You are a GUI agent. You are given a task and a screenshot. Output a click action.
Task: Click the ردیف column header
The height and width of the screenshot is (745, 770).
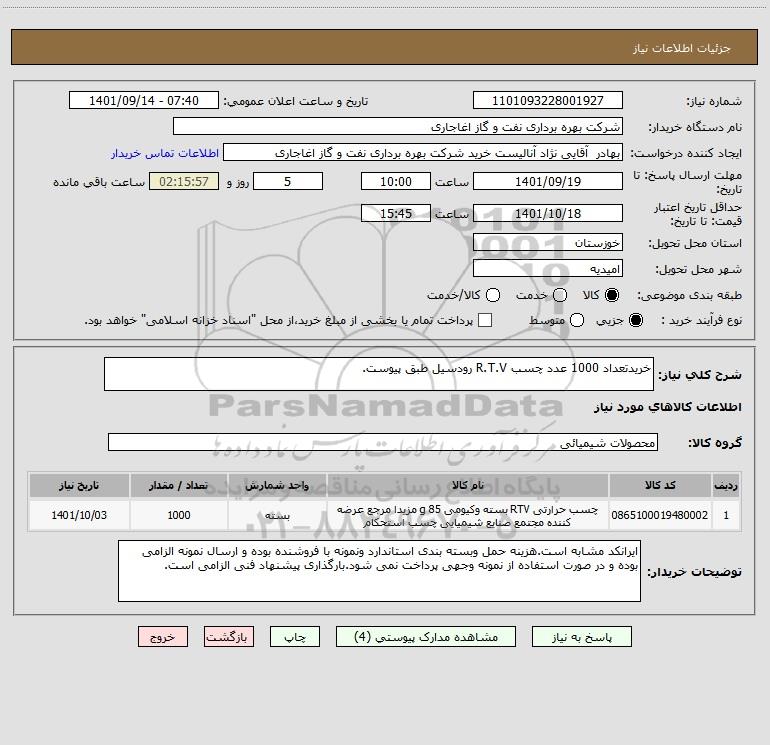pyautogui.click(x=726, y=485)
